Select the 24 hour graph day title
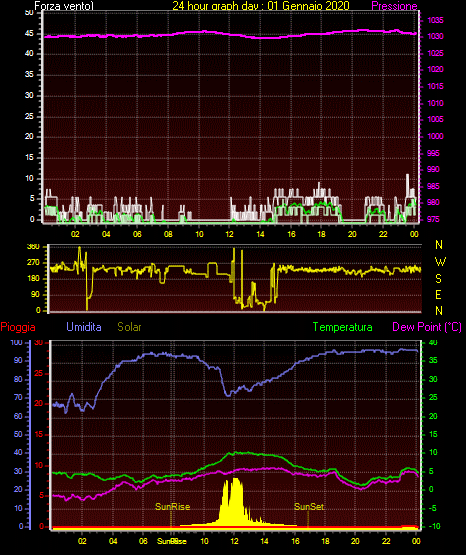 261,6
